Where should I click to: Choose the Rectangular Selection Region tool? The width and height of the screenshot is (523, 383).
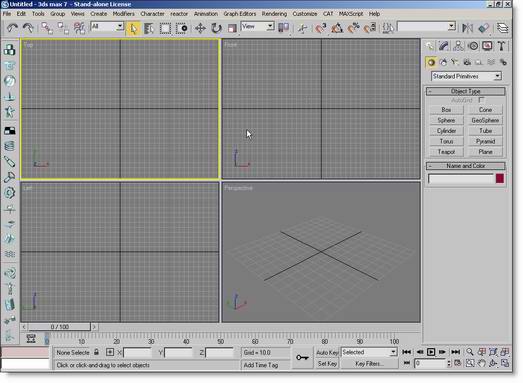[165, 28]
